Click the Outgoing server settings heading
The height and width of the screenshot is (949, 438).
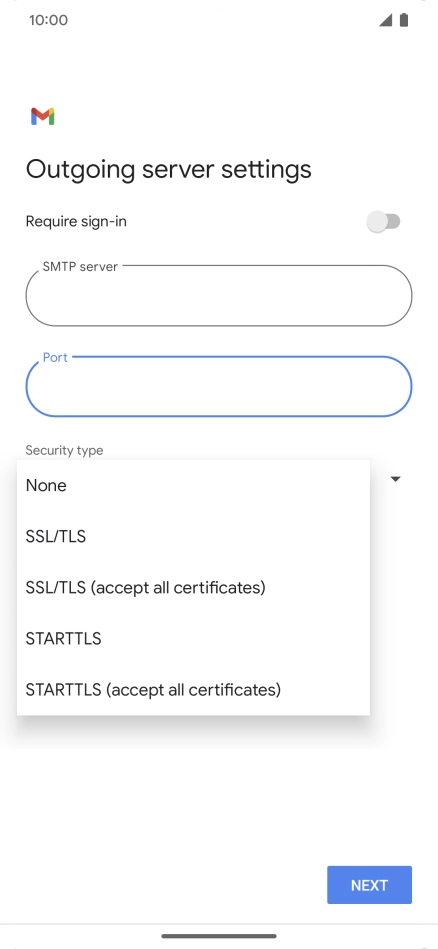(169, 169)
